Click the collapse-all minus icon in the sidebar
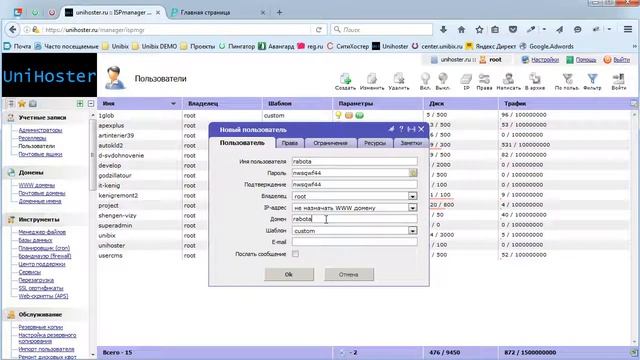Screen dimensions: 640x360 [x=91, y=104]
